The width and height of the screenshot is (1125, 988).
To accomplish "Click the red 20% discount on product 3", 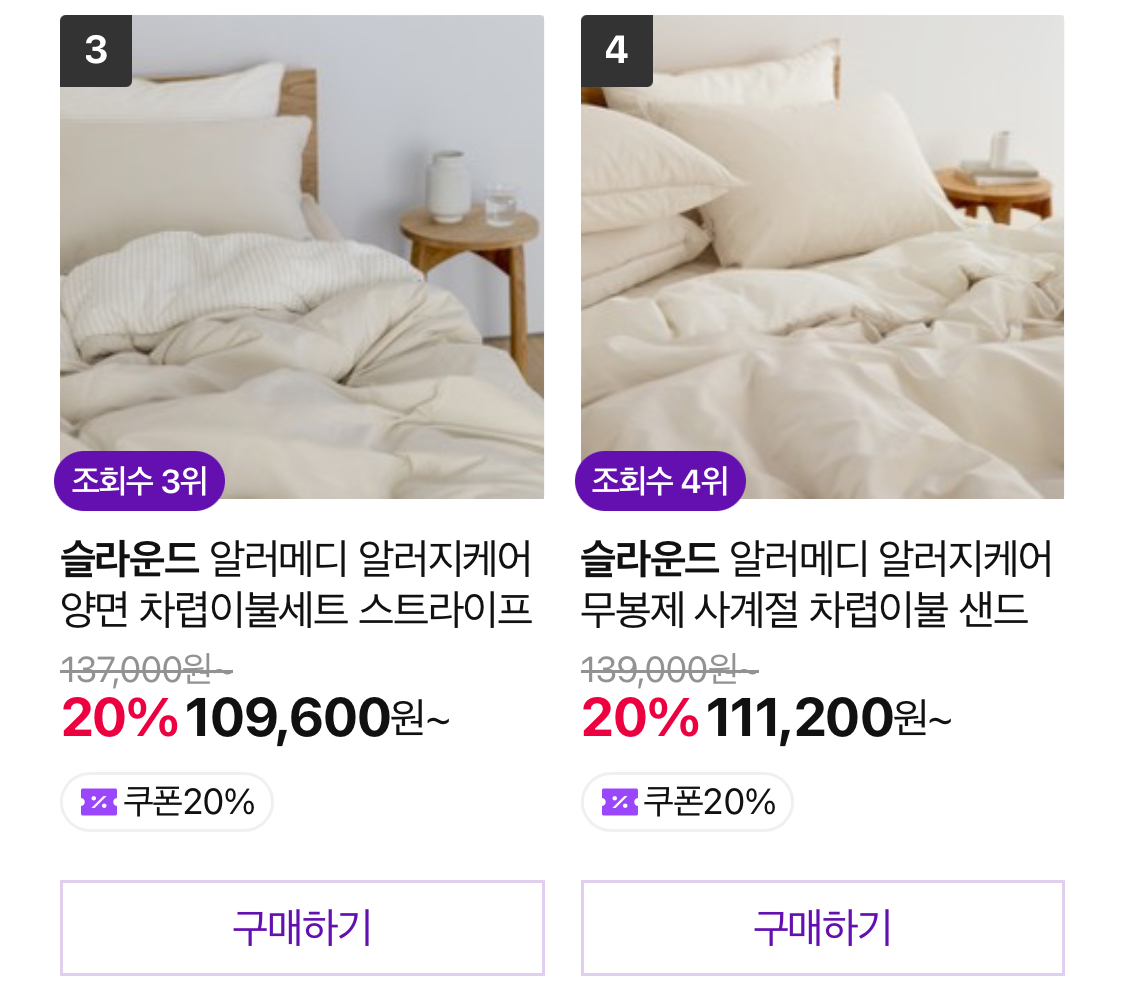I will tap(119, 717).
